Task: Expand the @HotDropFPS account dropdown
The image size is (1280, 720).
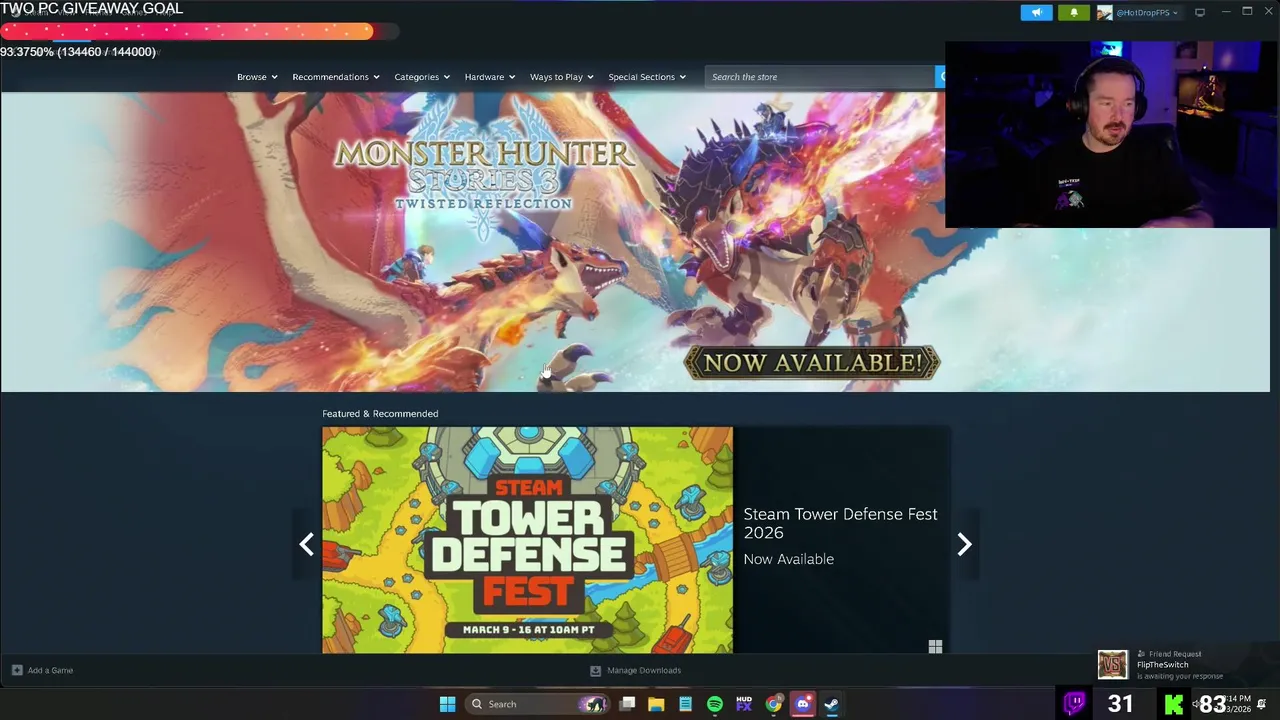Action: point(1146,12)
